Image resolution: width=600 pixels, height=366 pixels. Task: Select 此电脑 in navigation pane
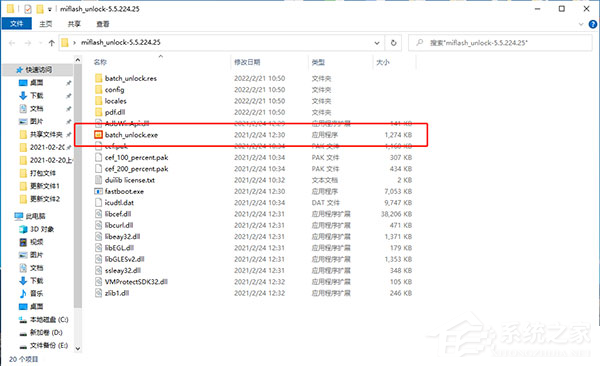35,216
